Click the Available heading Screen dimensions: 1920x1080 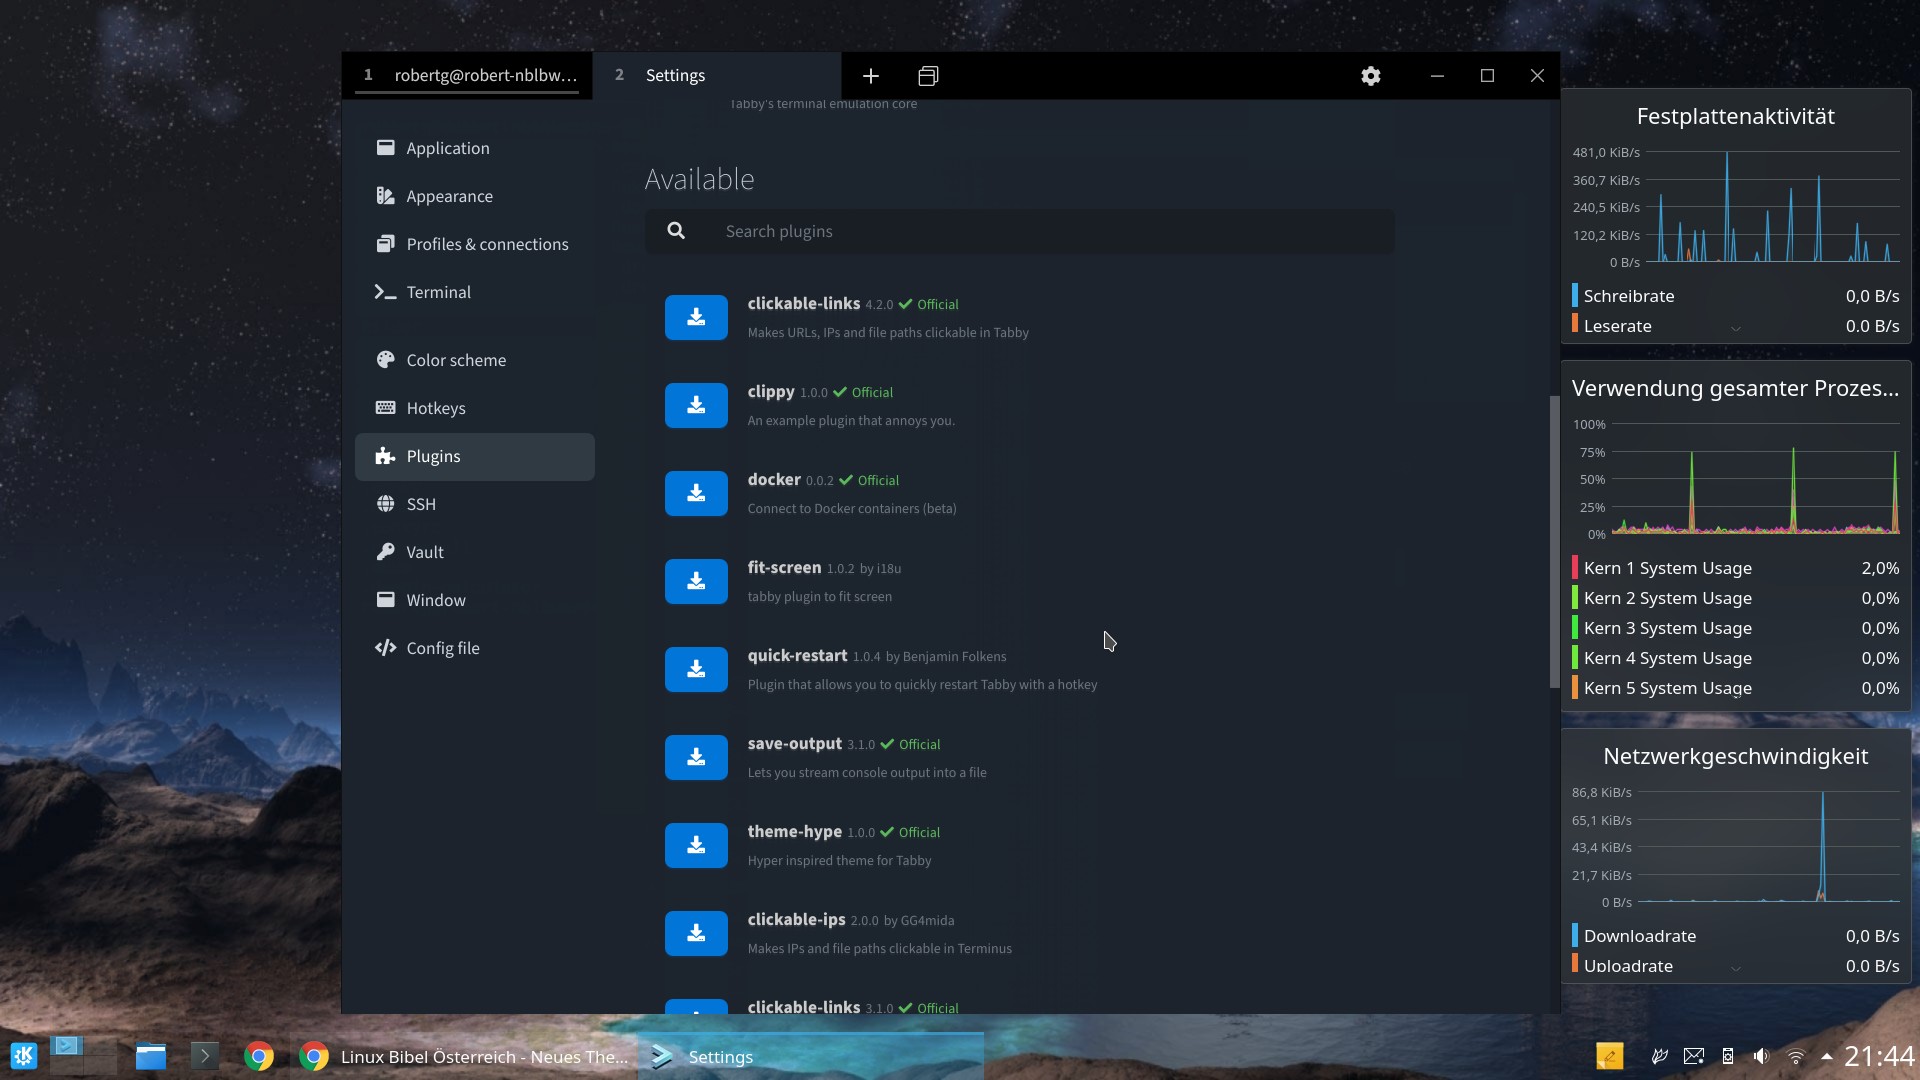[699, 179]
